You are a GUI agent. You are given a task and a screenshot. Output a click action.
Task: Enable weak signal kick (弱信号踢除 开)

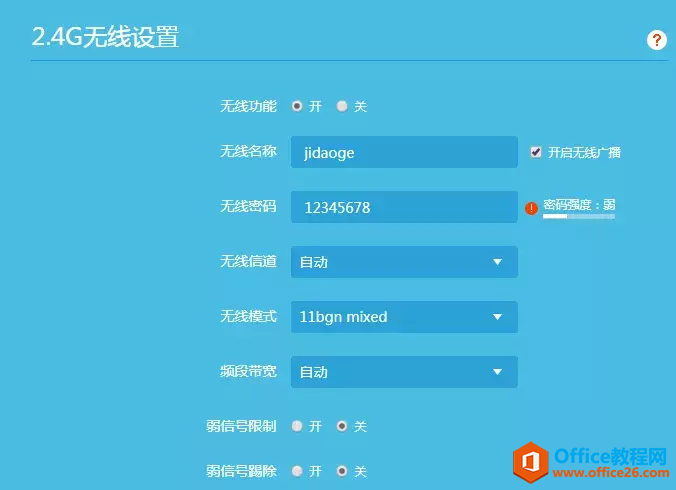pyautogui.click(x=297, y=471)
